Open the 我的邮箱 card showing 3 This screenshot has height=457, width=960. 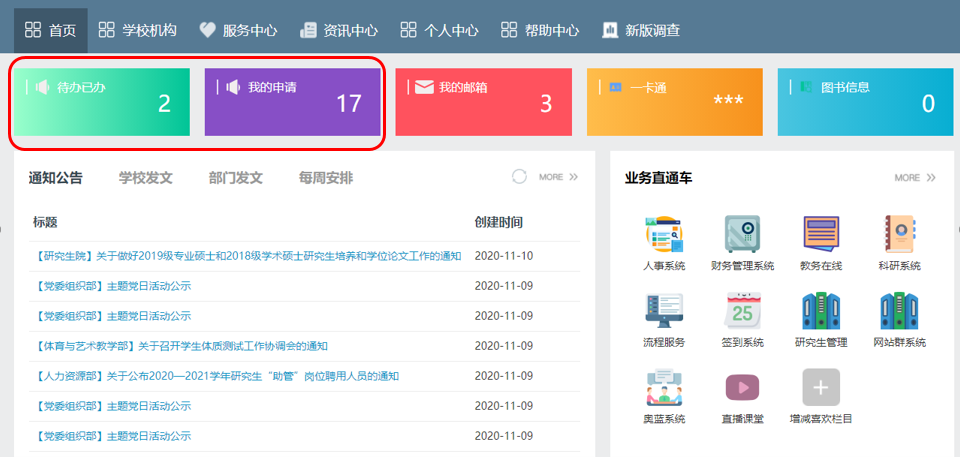(484, 102)
